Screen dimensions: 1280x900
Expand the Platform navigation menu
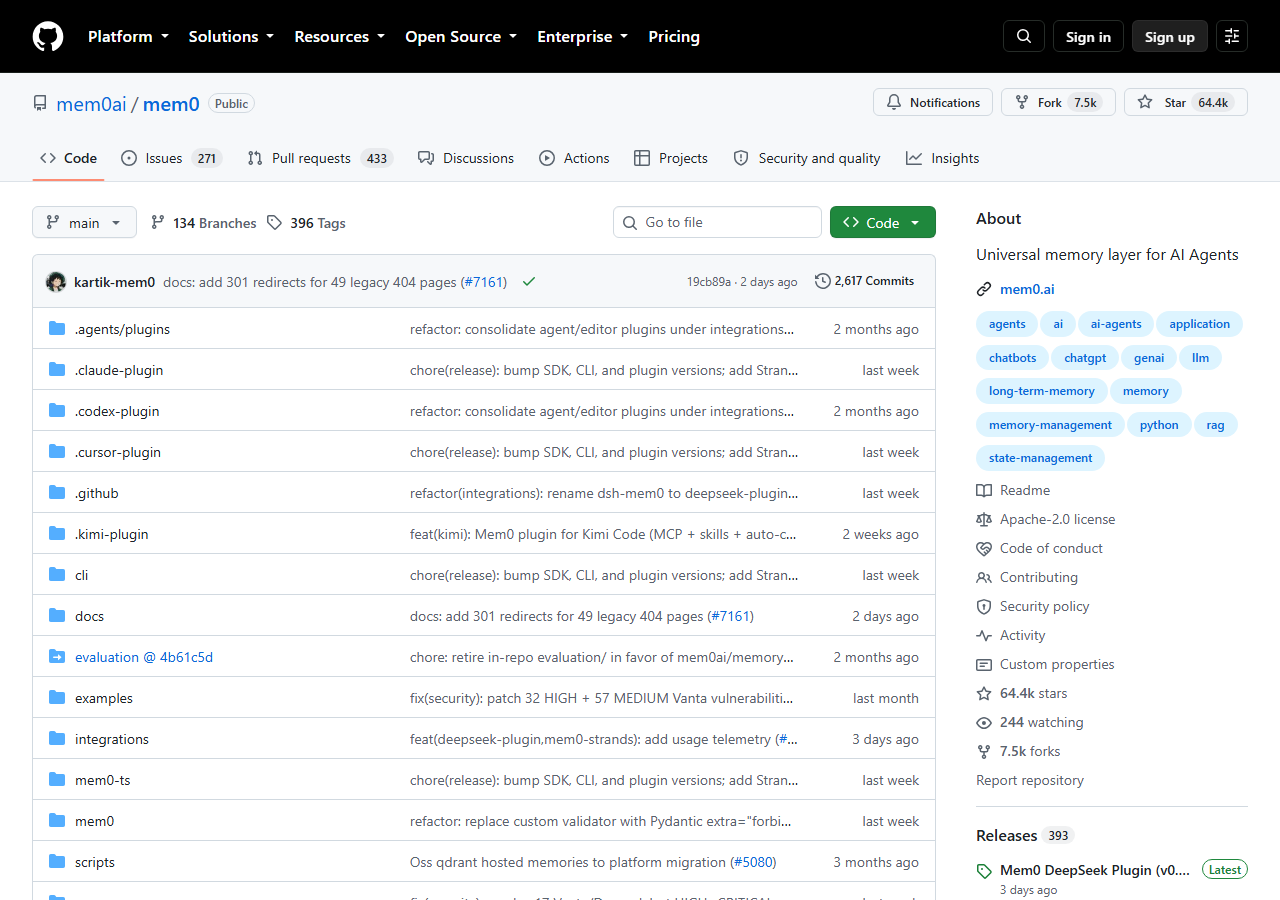click(127, 36)
